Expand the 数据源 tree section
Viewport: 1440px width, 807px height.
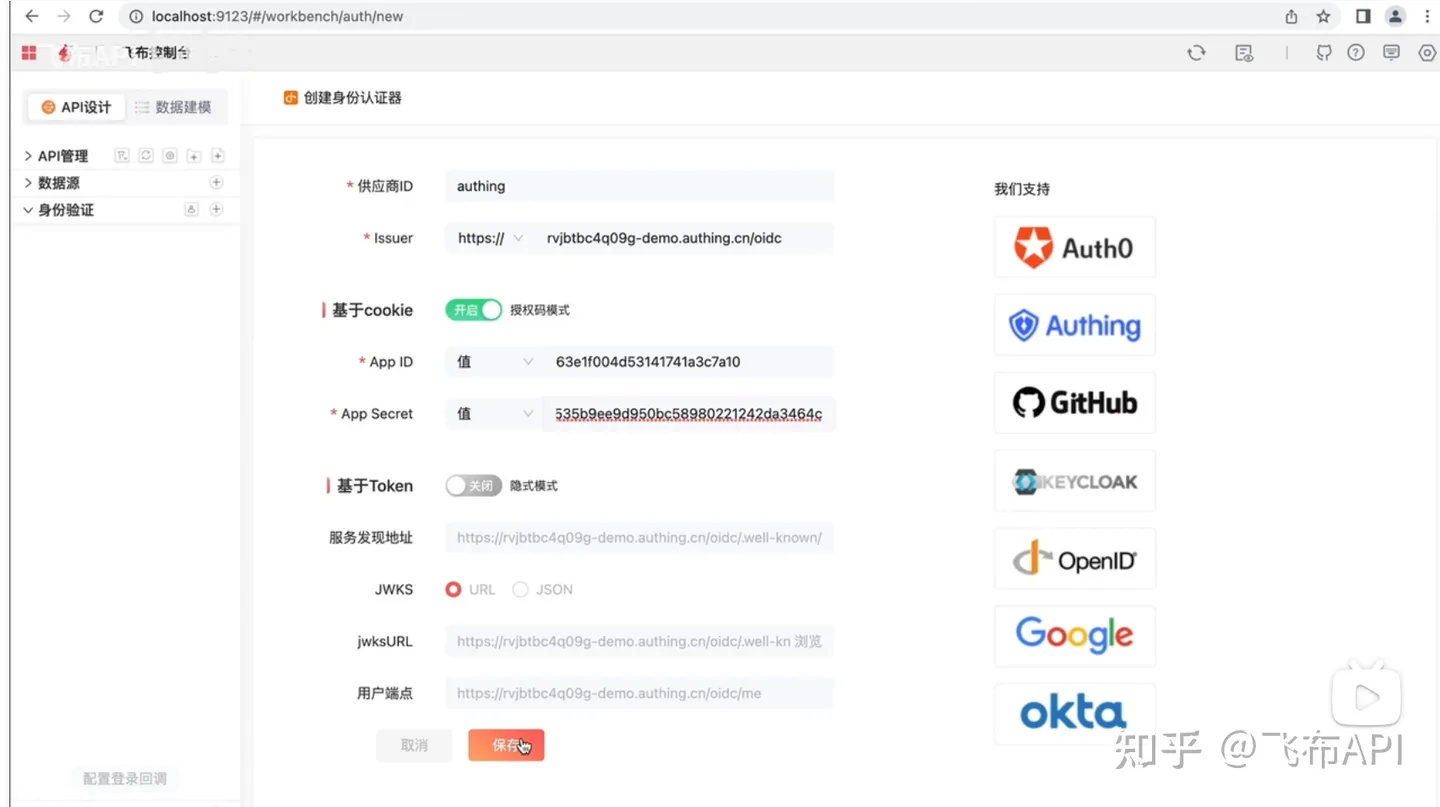point(28,183)
